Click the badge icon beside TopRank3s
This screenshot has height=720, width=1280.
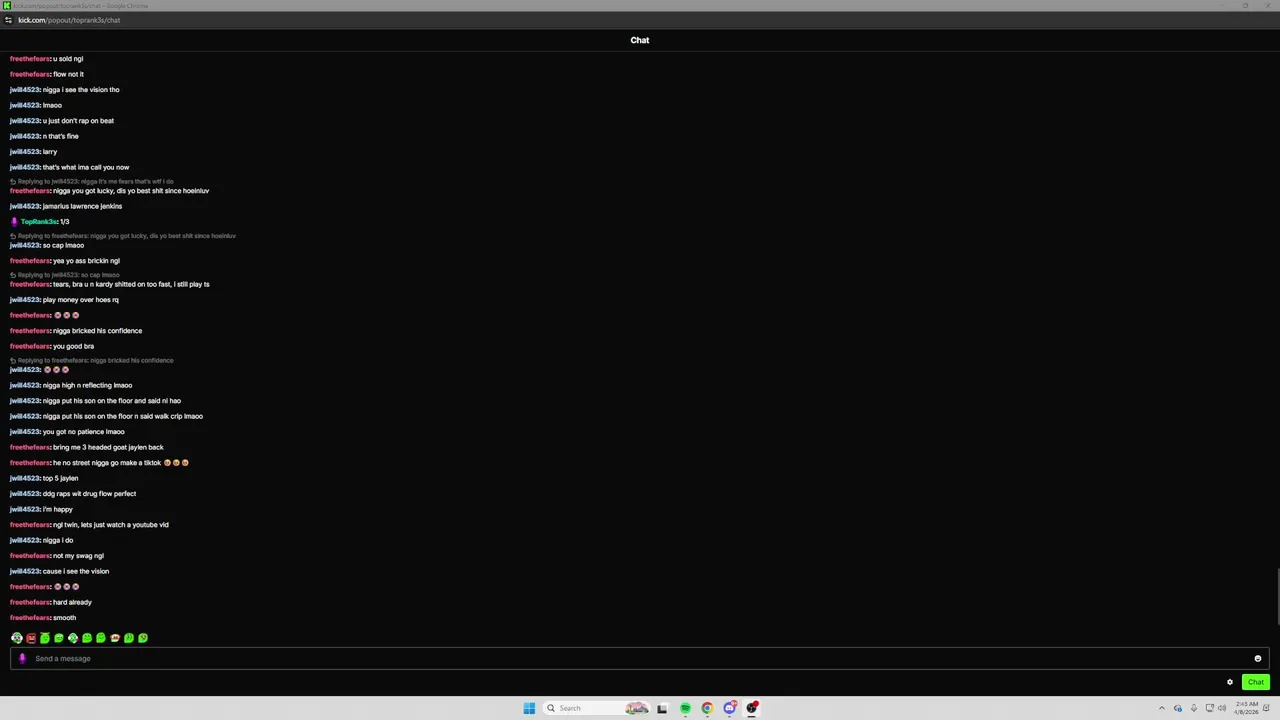click(14, 221)
